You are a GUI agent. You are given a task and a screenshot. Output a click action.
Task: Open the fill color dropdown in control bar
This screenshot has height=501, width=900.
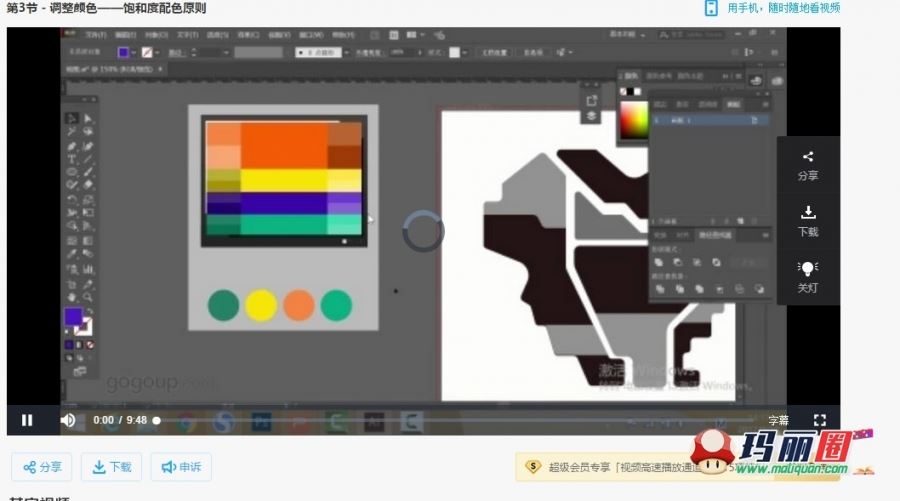(134, 53)
